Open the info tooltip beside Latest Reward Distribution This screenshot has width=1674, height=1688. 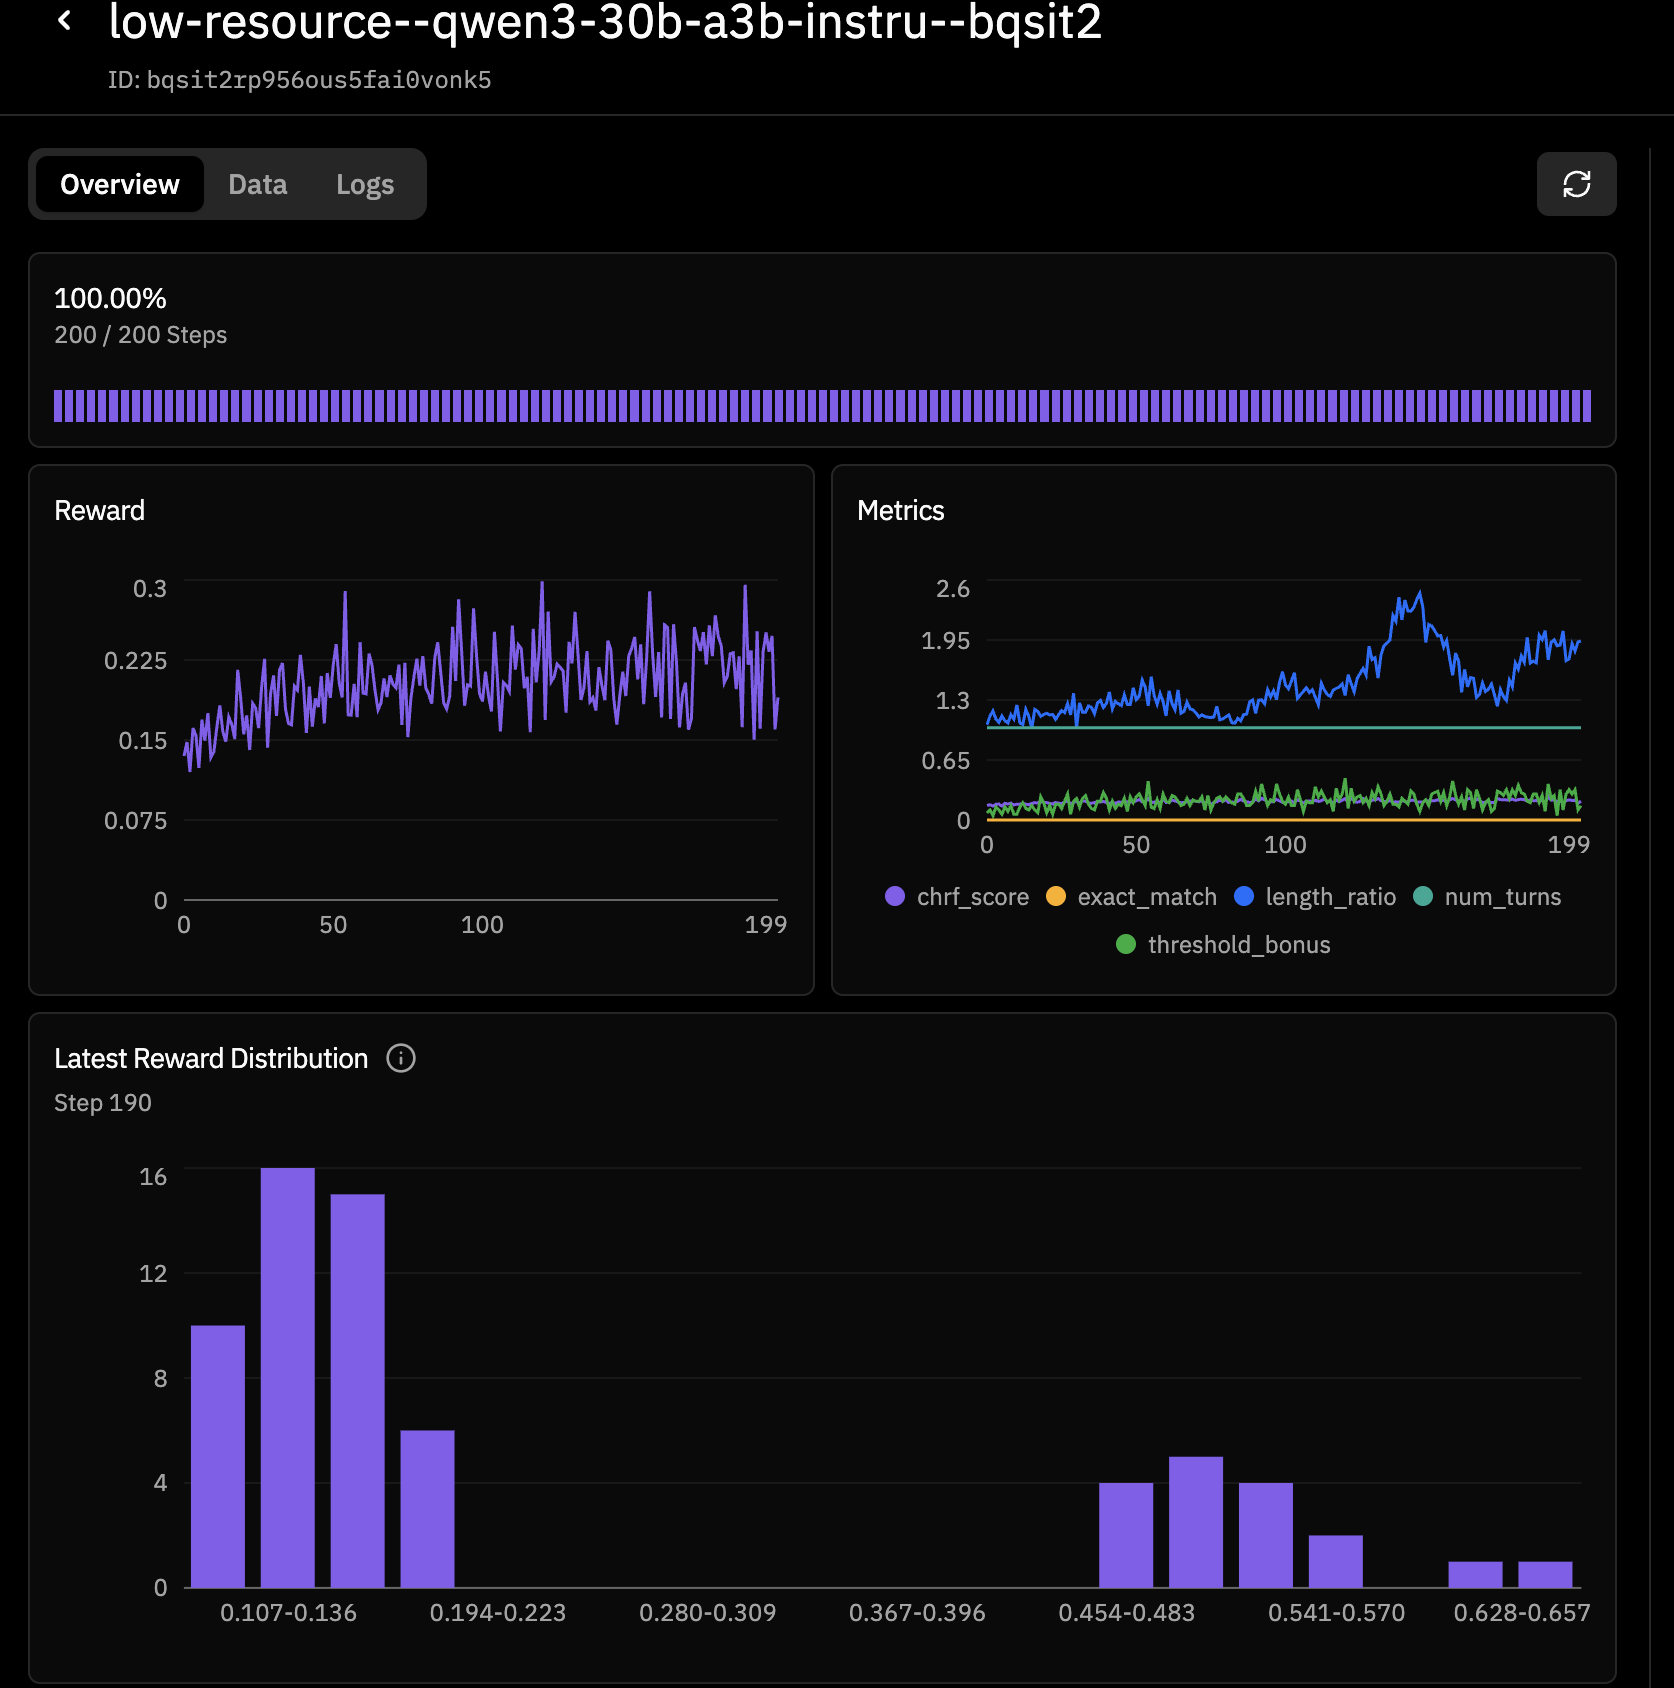(x=401, y=1058)
